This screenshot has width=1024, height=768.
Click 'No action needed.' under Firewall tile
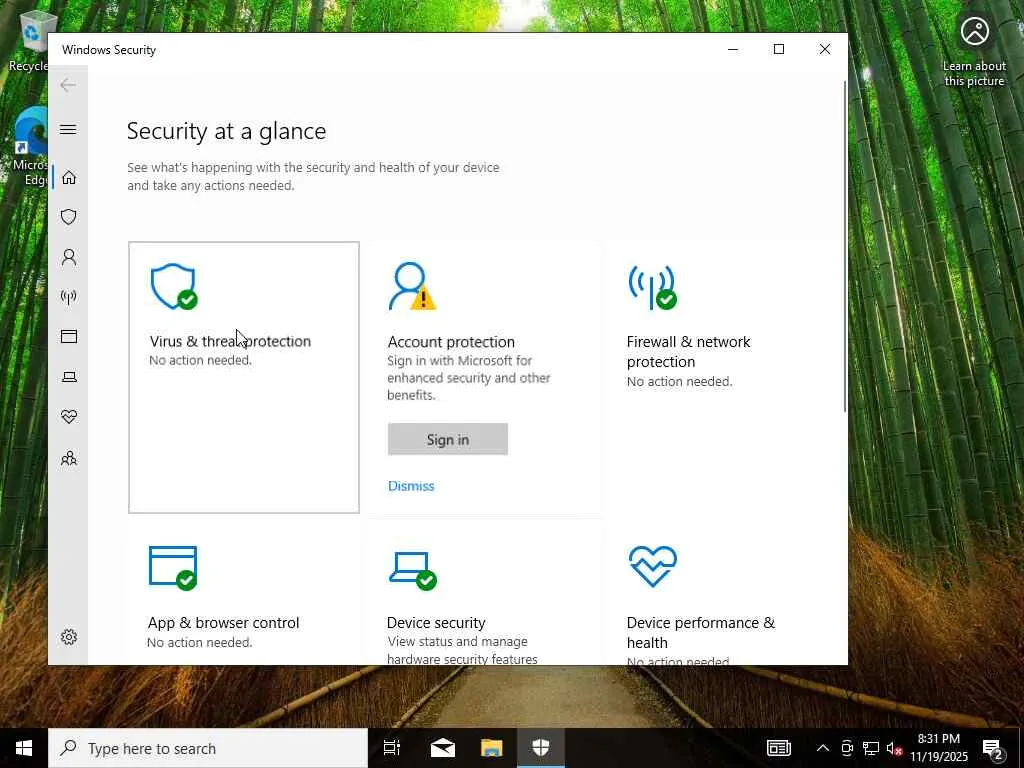679,381
